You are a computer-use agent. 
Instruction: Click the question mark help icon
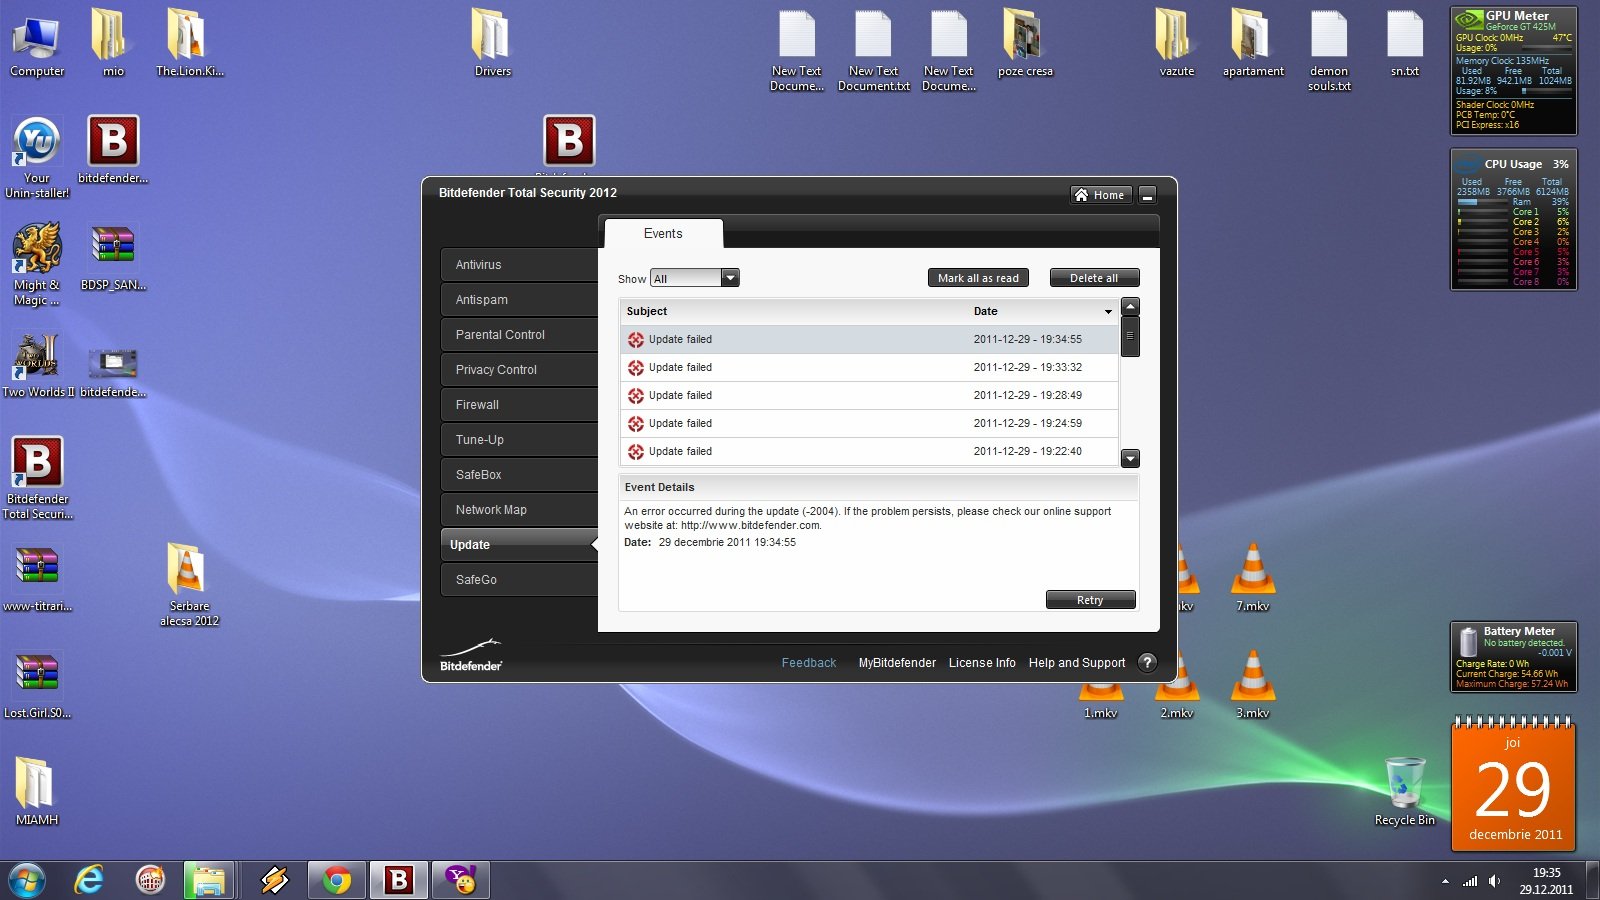(1147, 662)
